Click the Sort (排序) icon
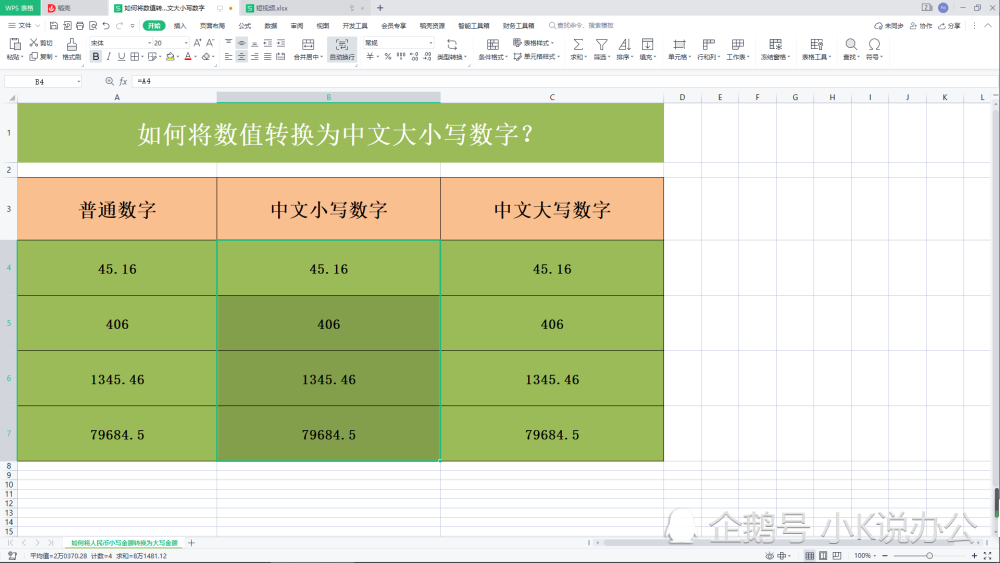The image size is (1000, 563). (624, 45)
